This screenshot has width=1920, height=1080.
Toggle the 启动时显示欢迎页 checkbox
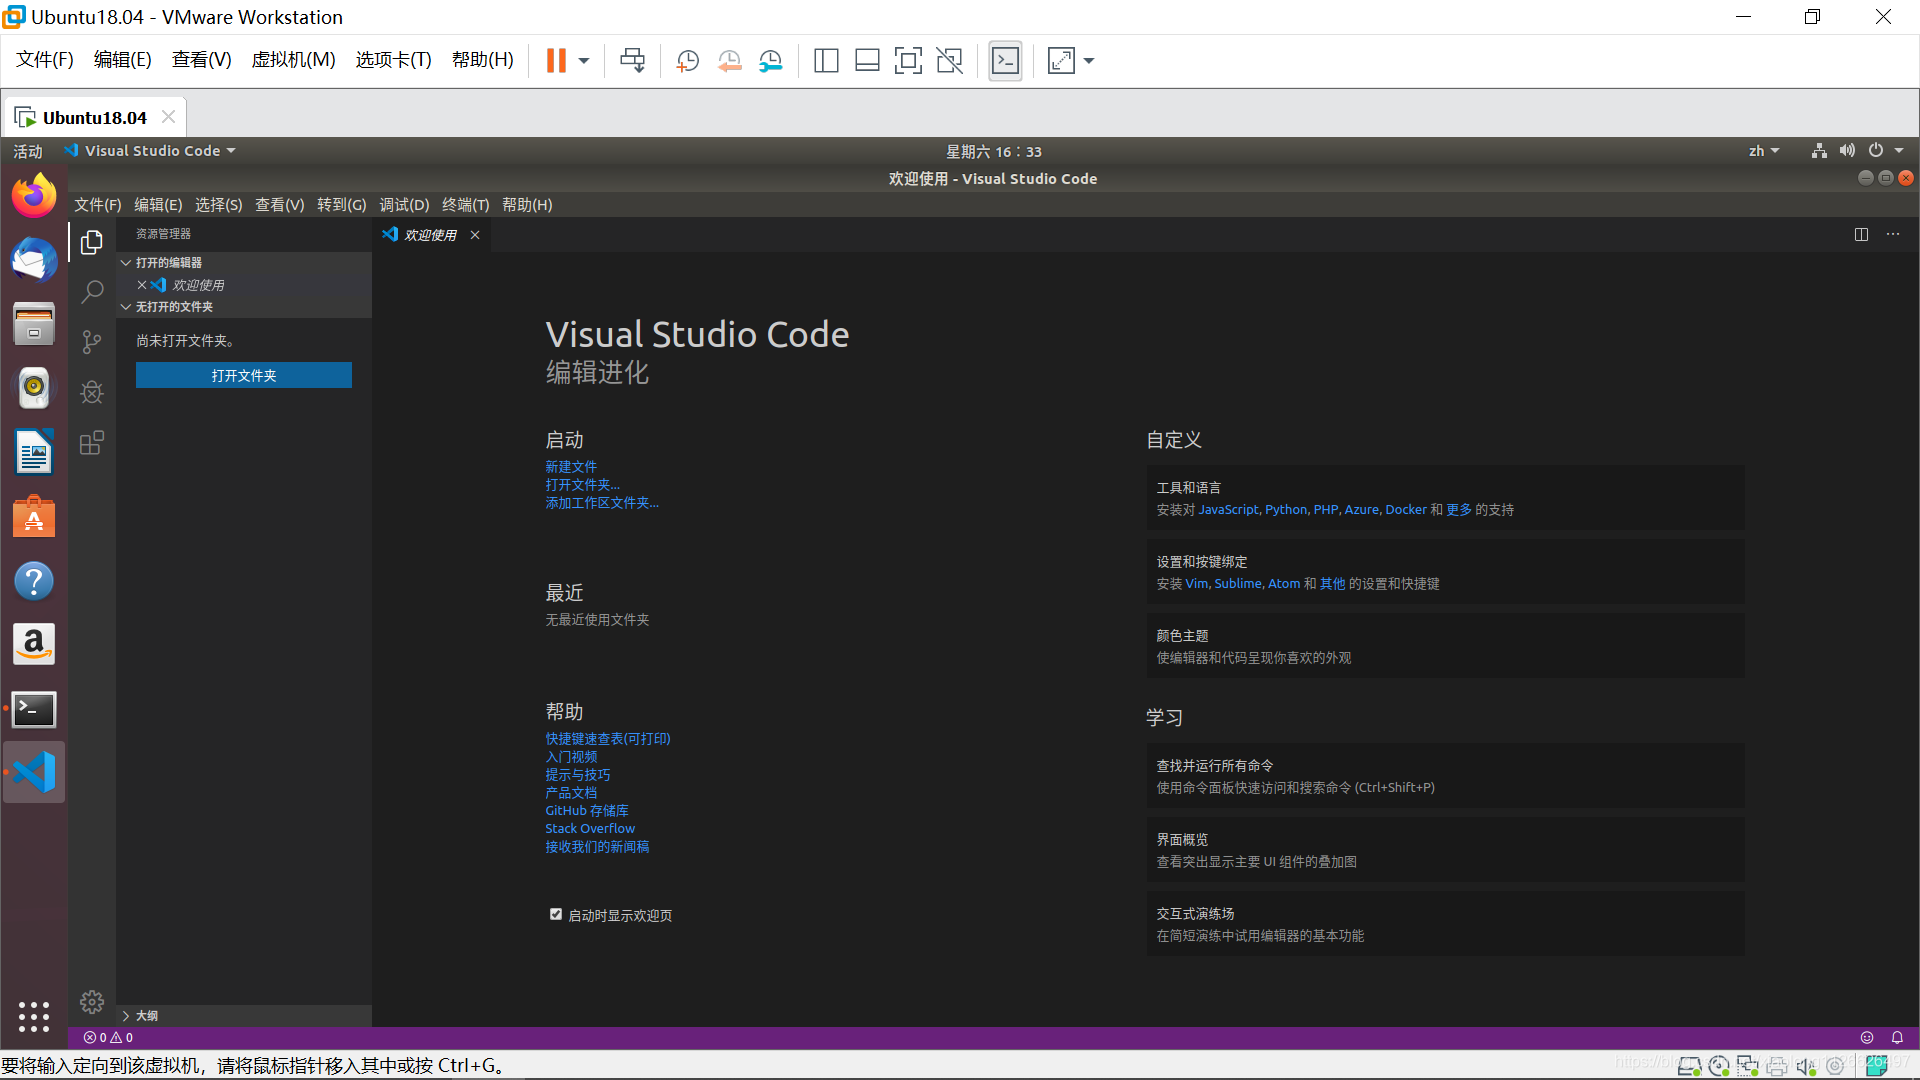point(556,914)
